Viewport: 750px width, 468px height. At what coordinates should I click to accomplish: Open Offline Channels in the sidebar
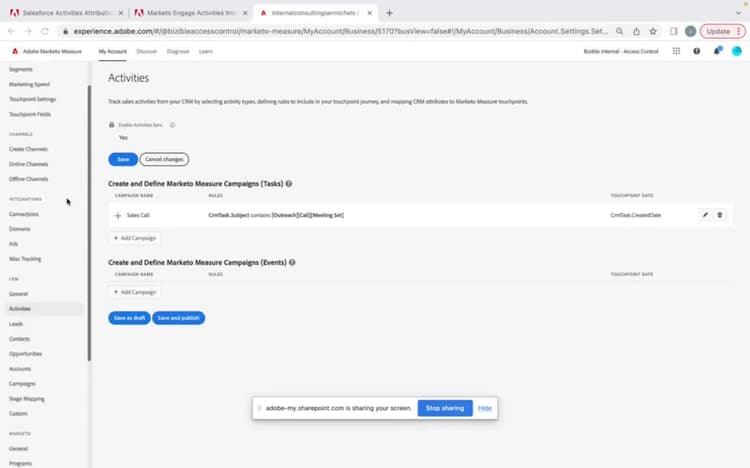(28, 179)
